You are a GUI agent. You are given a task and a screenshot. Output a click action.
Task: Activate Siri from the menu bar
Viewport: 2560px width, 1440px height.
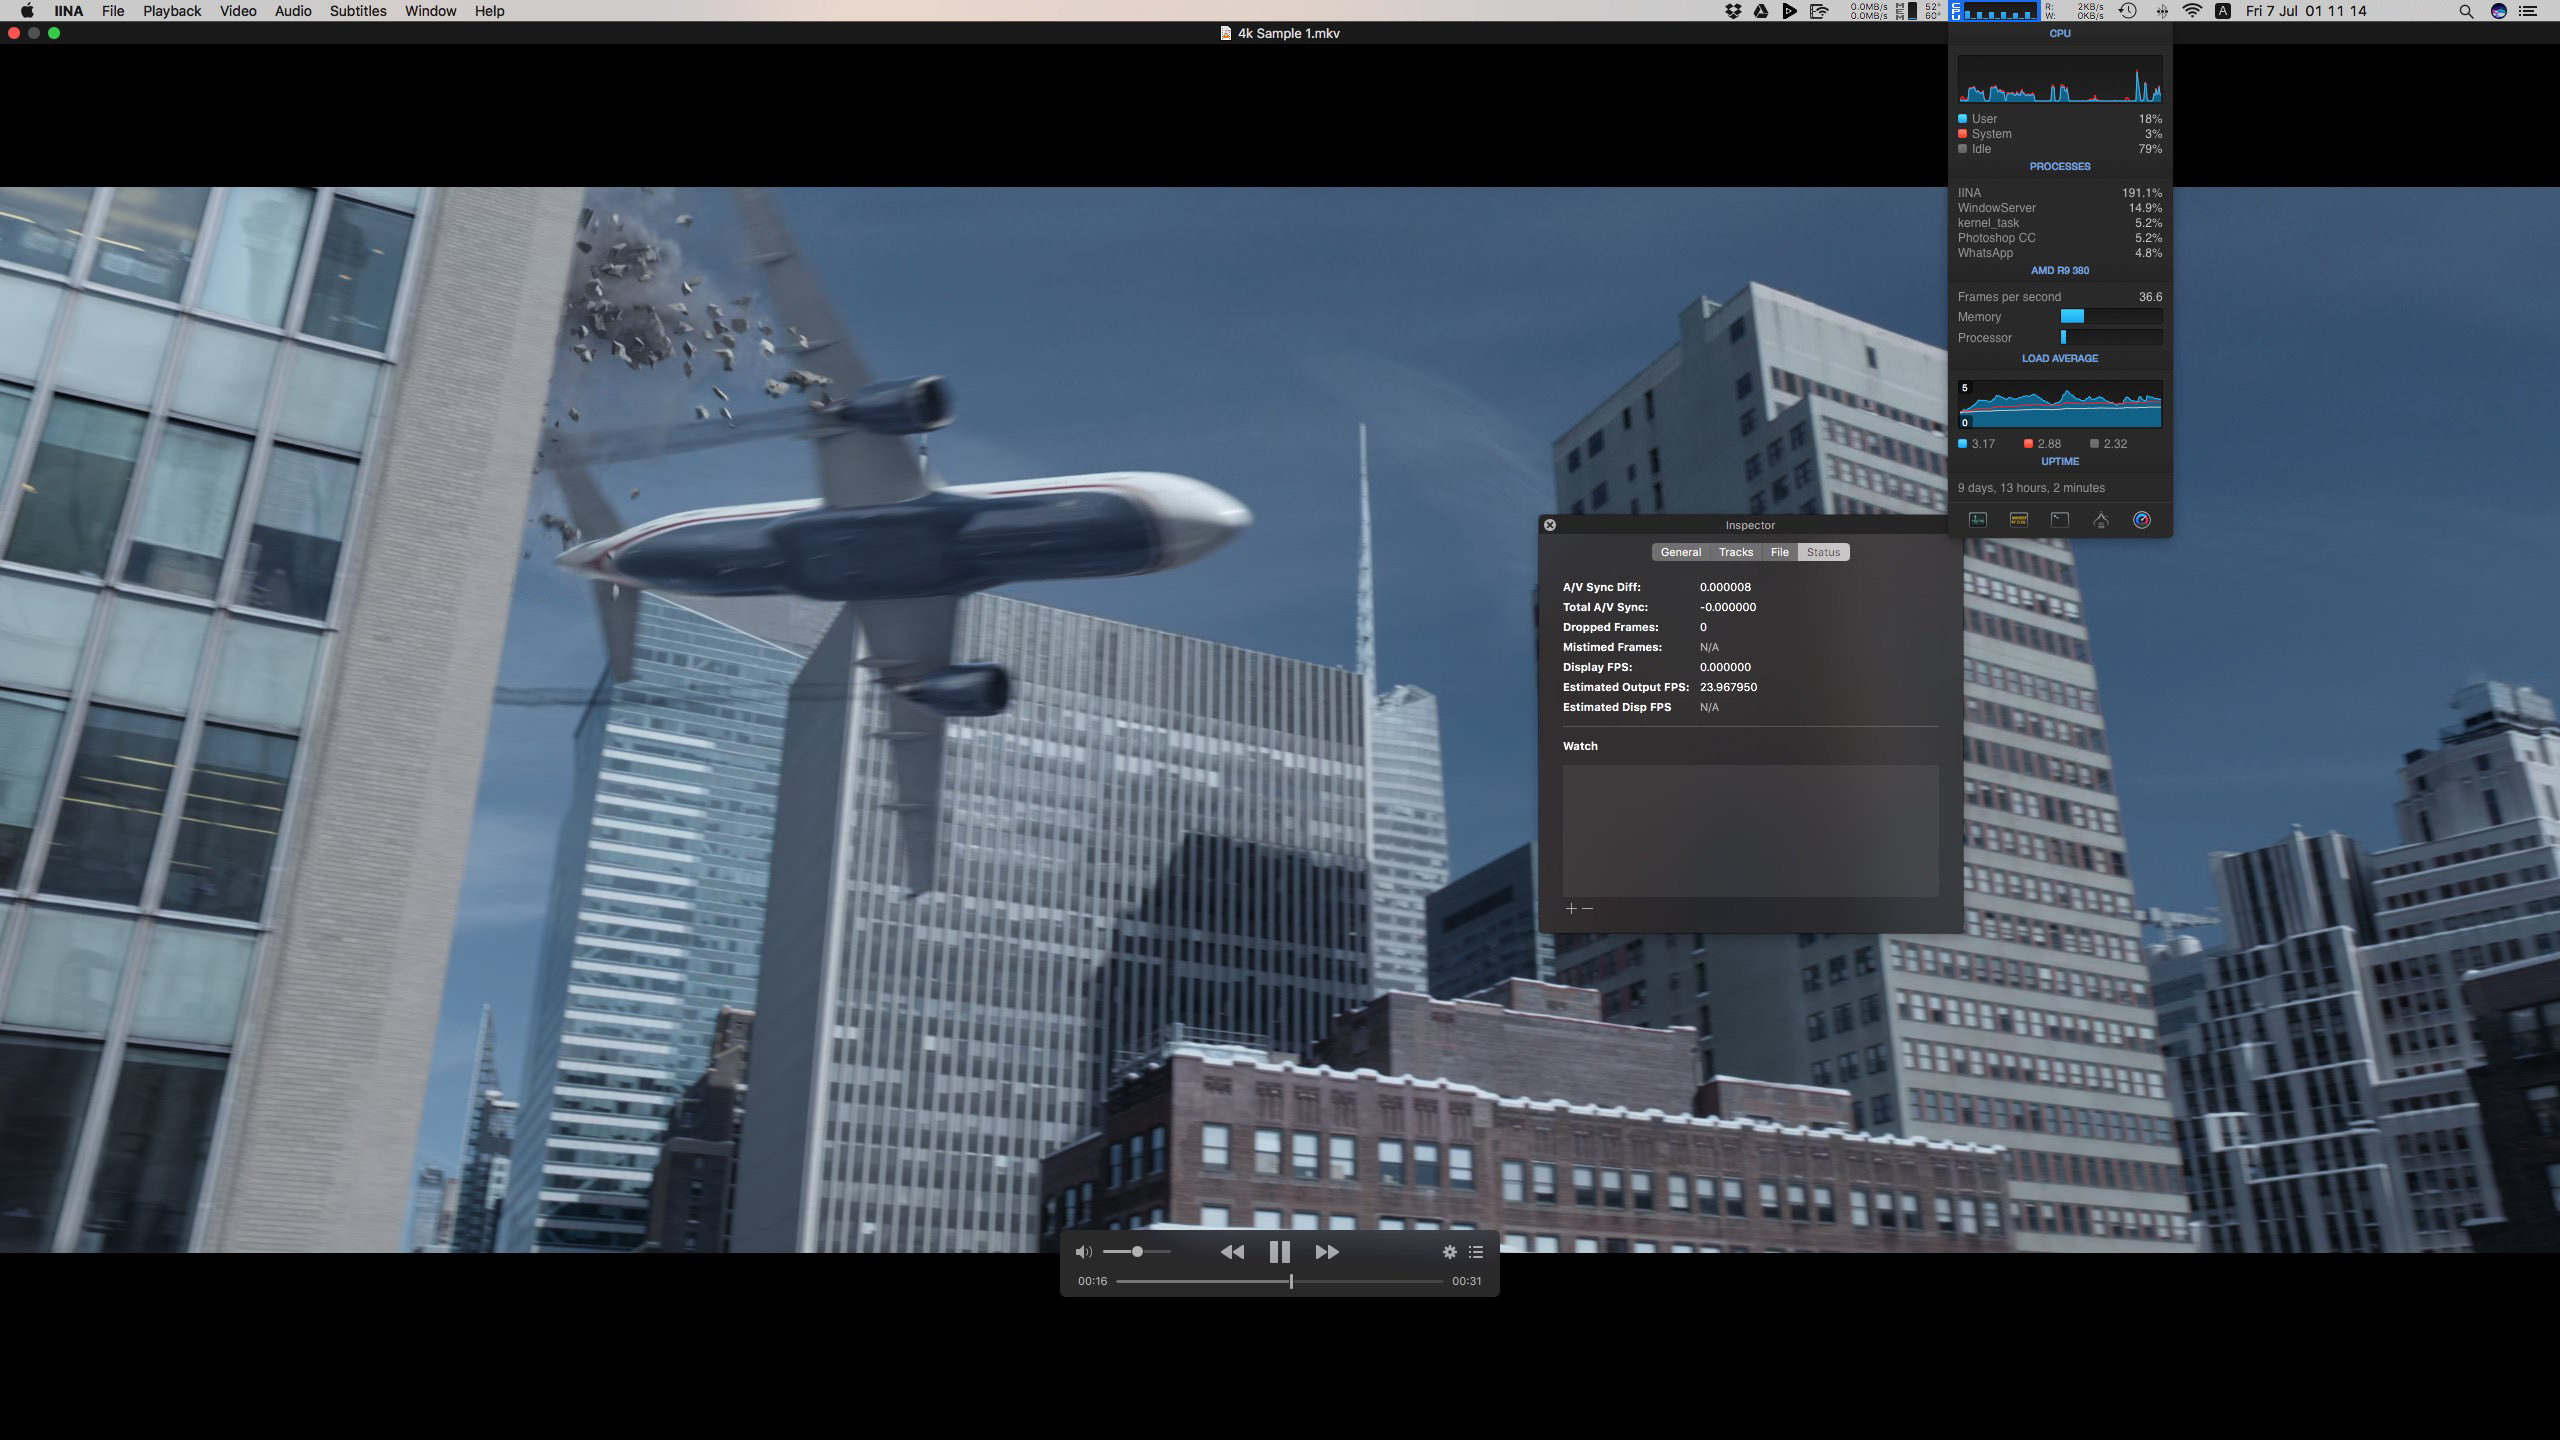coord(2499,11)
